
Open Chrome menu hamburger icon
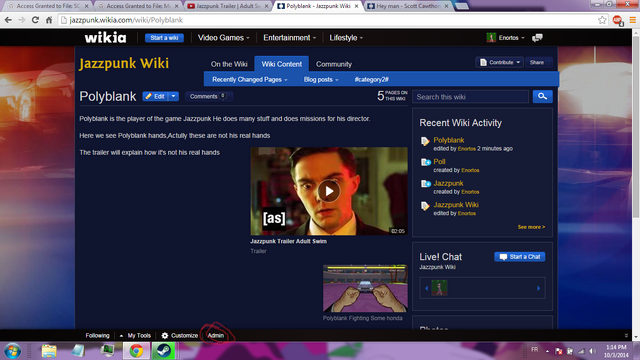(x=632, y=20)
